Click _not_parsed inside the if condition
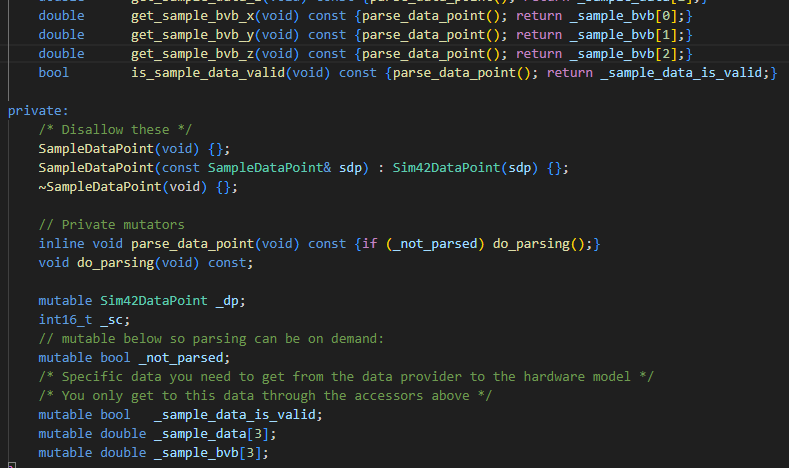Screen dimensions: 789x468 coord(435,244)
